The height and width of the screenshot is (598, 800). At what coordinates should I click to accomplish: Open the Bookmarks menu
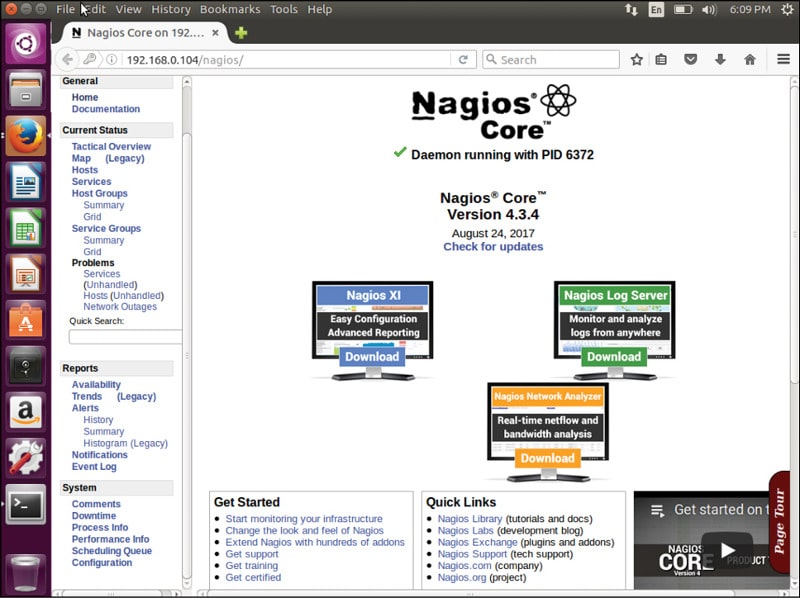[229, 9]
